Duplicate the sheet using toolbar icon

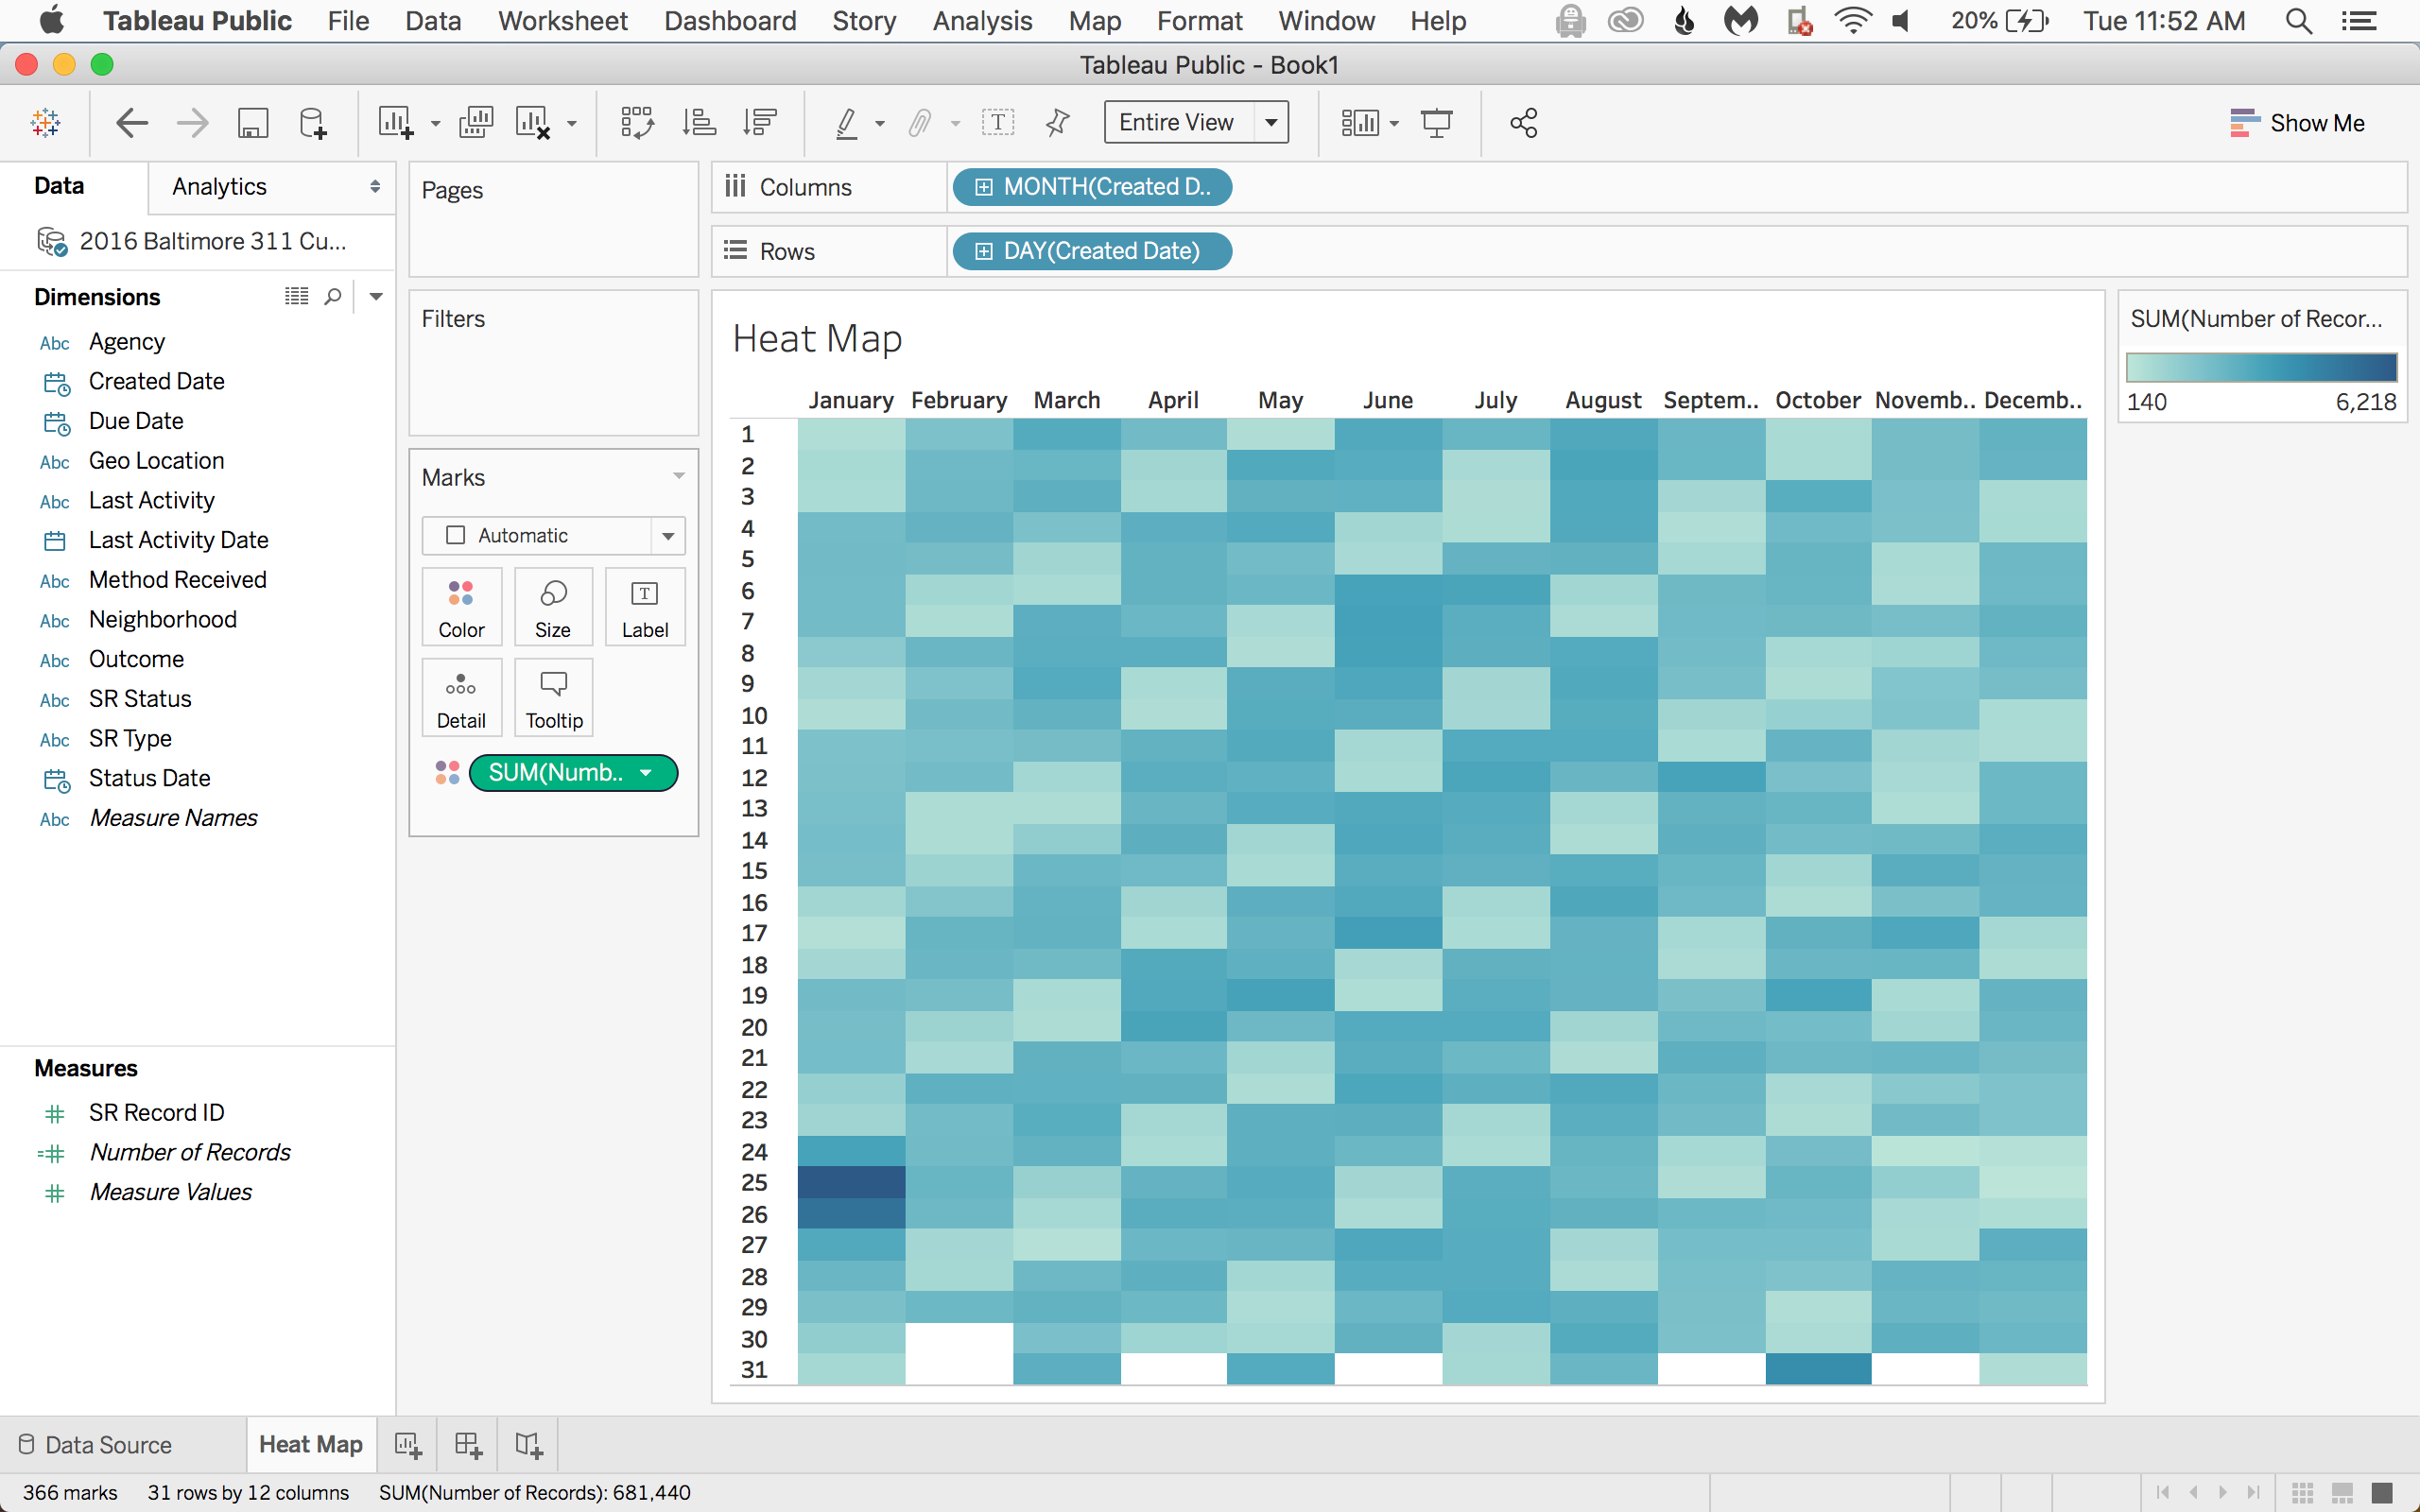point(476,123)
